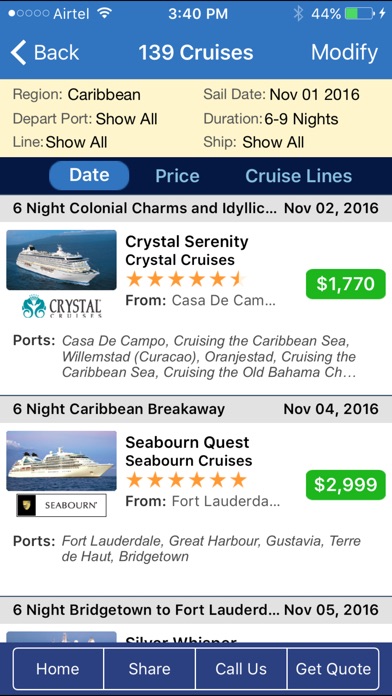Select the $1,770 green price tag
This screenshot has height=696, width=392.
pos(345,284)
